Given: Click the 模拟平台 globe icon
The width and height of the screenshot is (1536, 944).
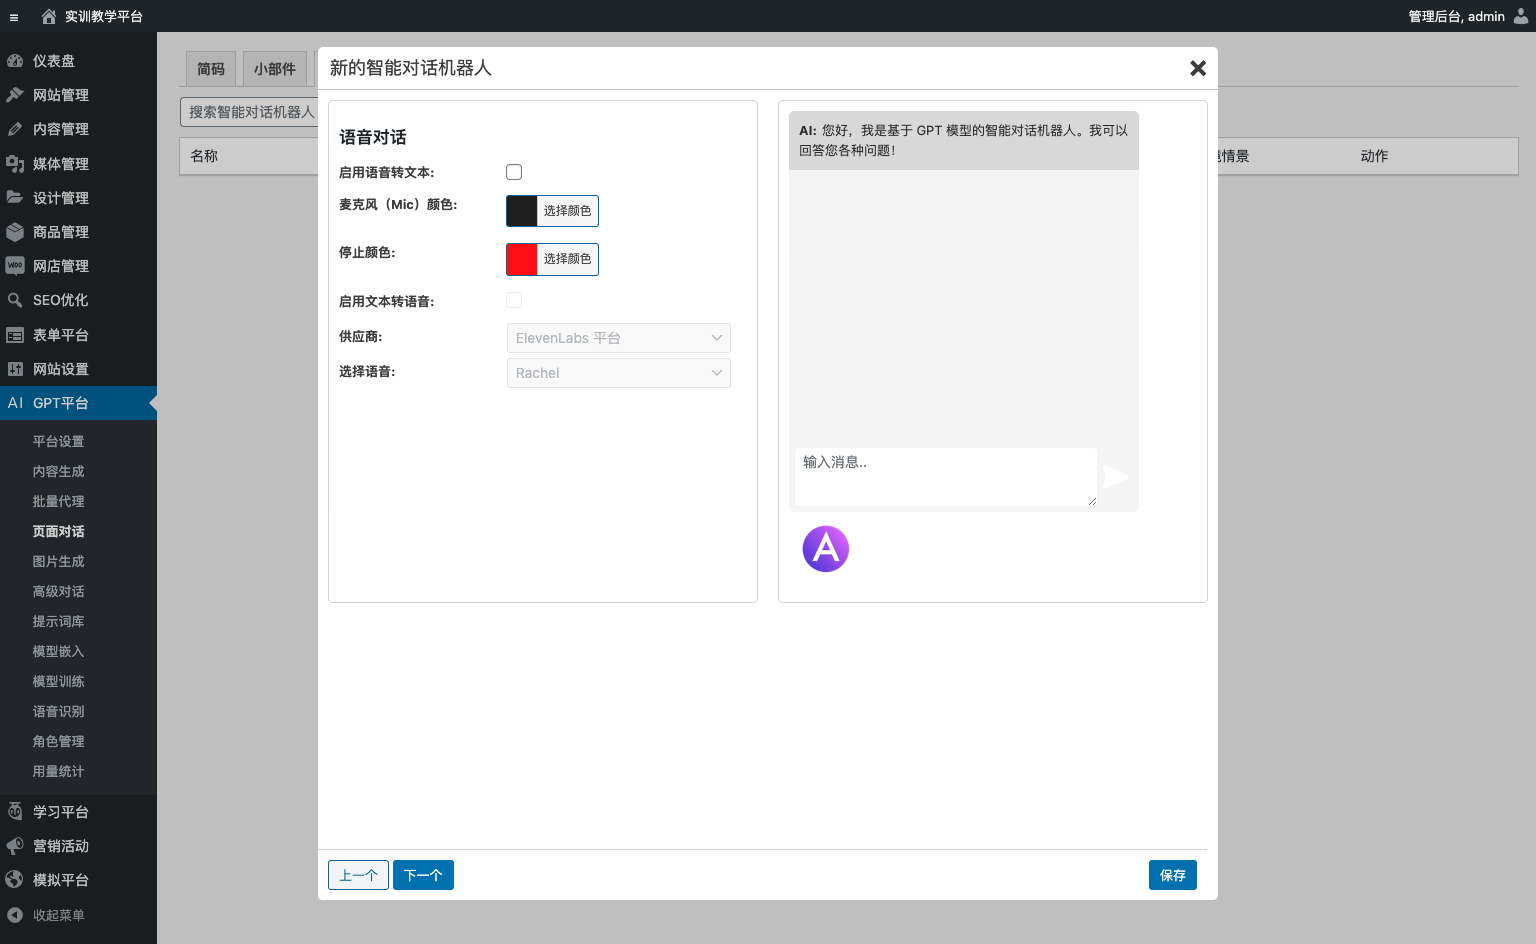Looking at the screenshot, I should coord(15,880).
